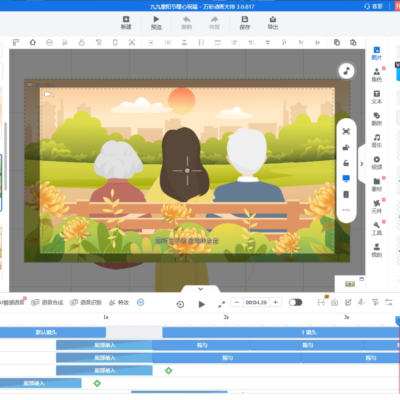Click the filter funnel icon in timeline toolbar
This screenshot has height=400, width=400.
(x=375, y=302)
